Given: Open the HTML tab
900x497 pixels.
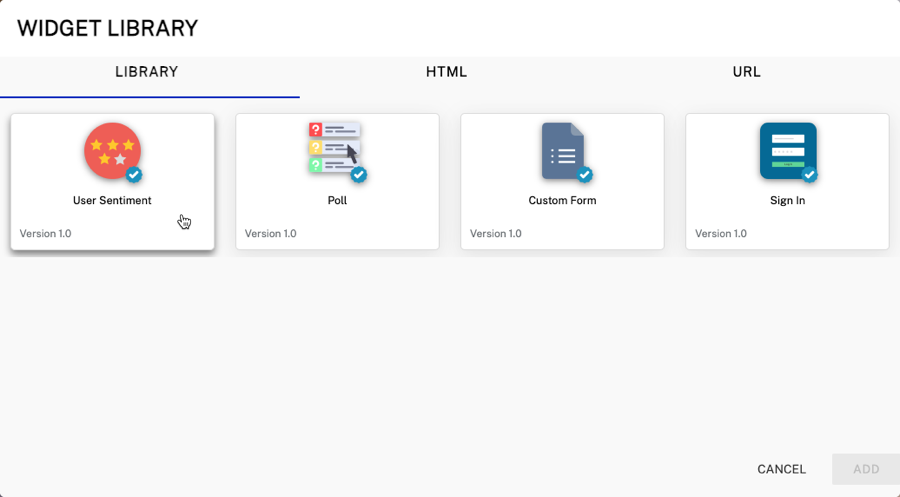Looking at the screenshot, I should pyautogui.click(x=446, y=72).
